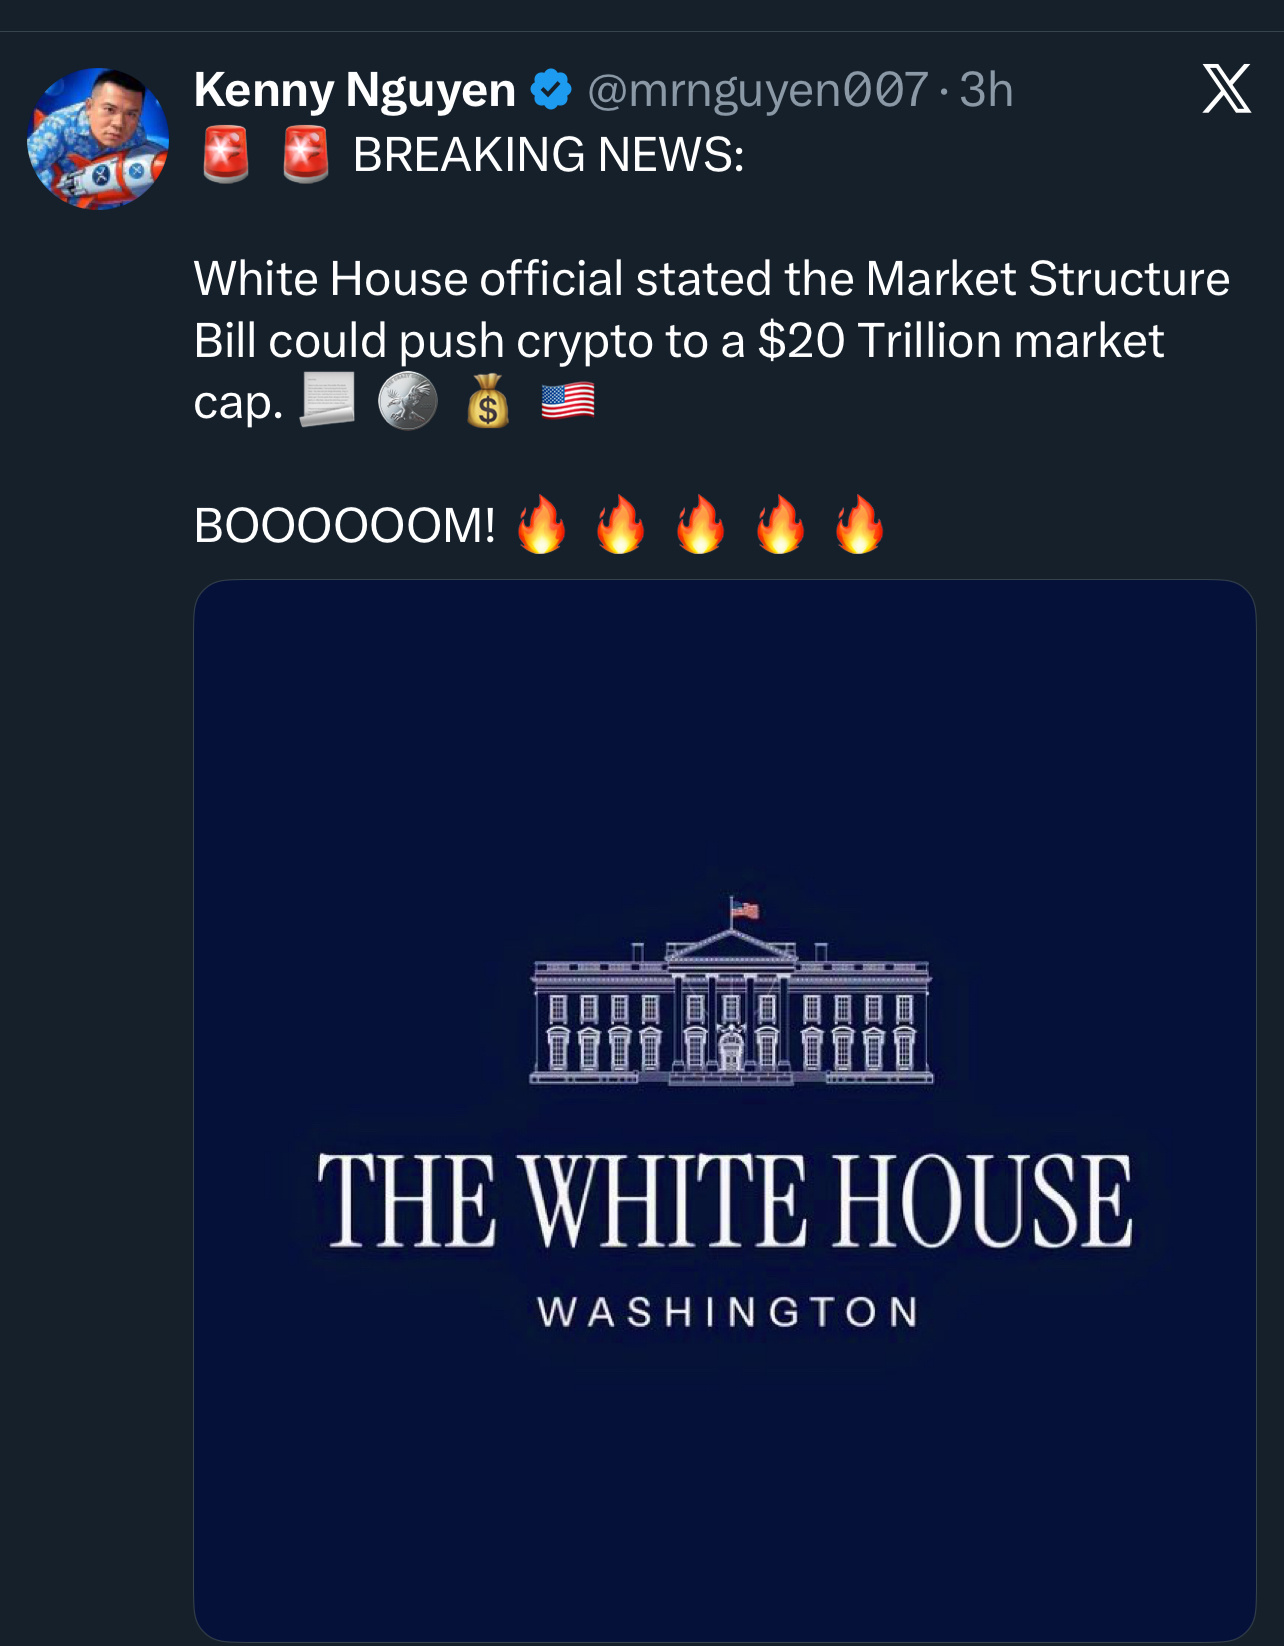Open the Kenny Nguyen display name link
1284x1646 pixels.
355,90
